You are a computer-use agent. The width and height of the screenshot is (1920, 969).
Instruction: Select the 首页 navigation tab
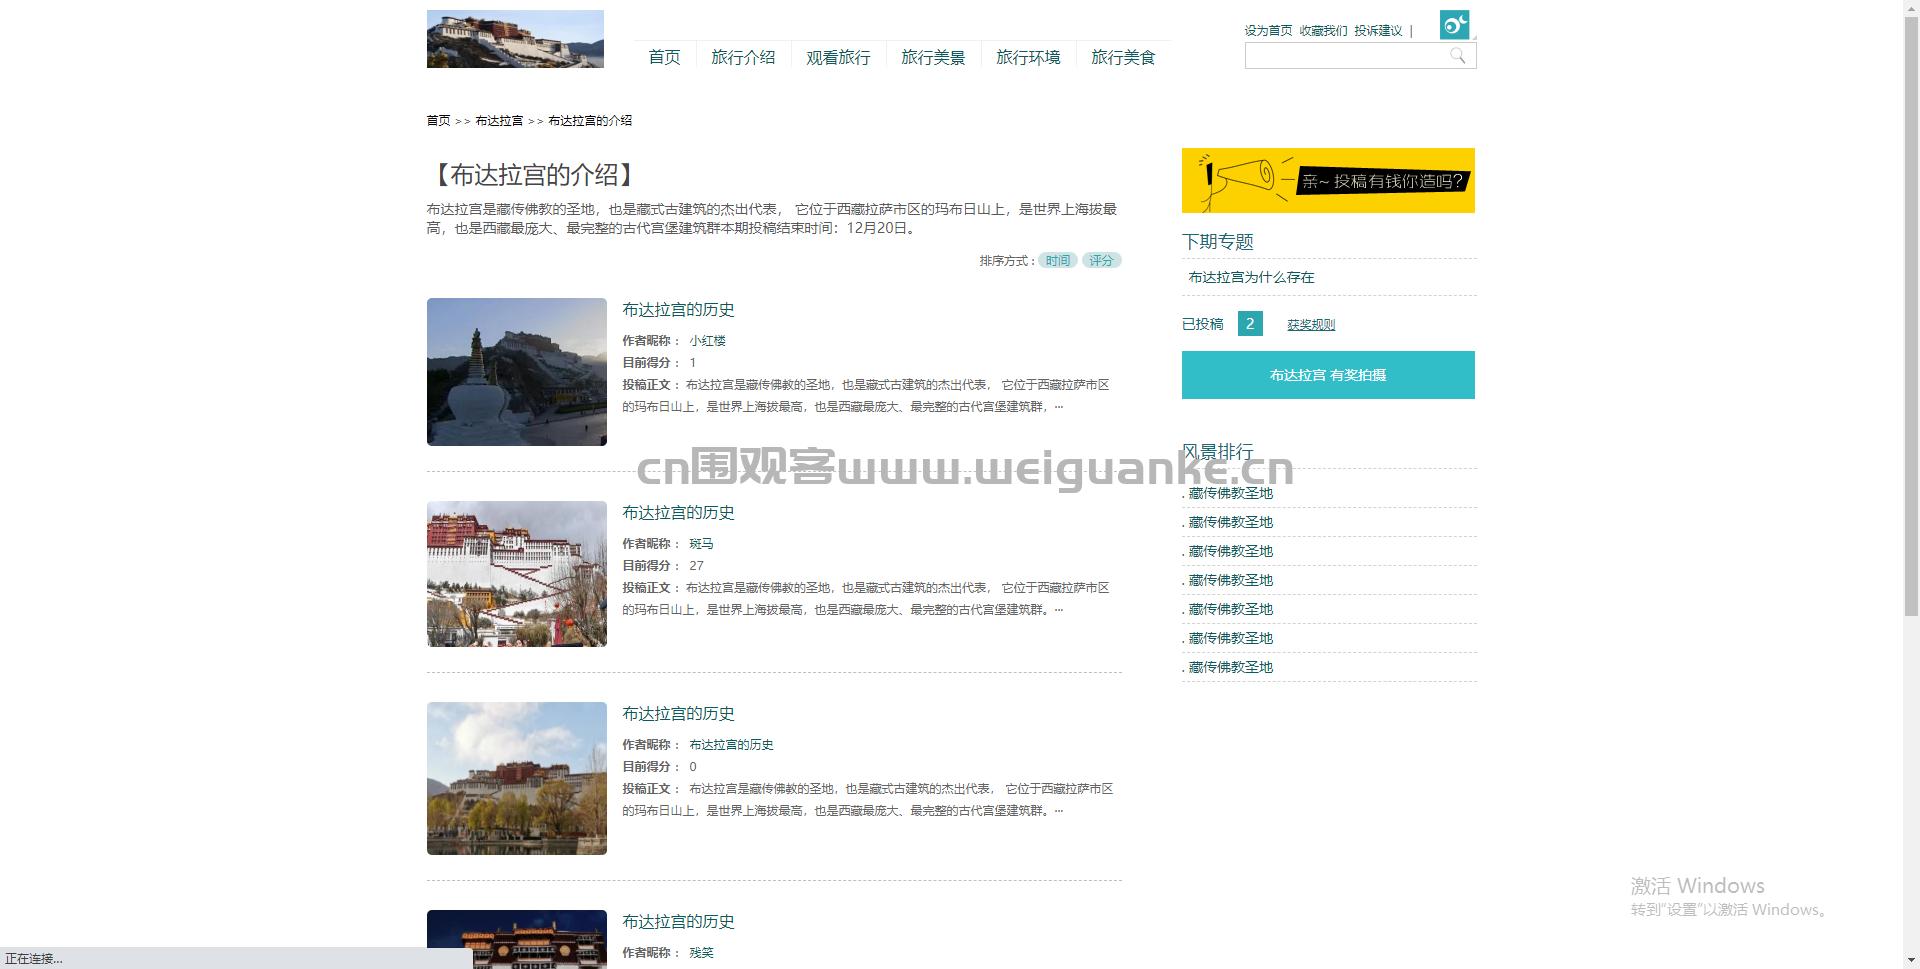pos(663,57)
